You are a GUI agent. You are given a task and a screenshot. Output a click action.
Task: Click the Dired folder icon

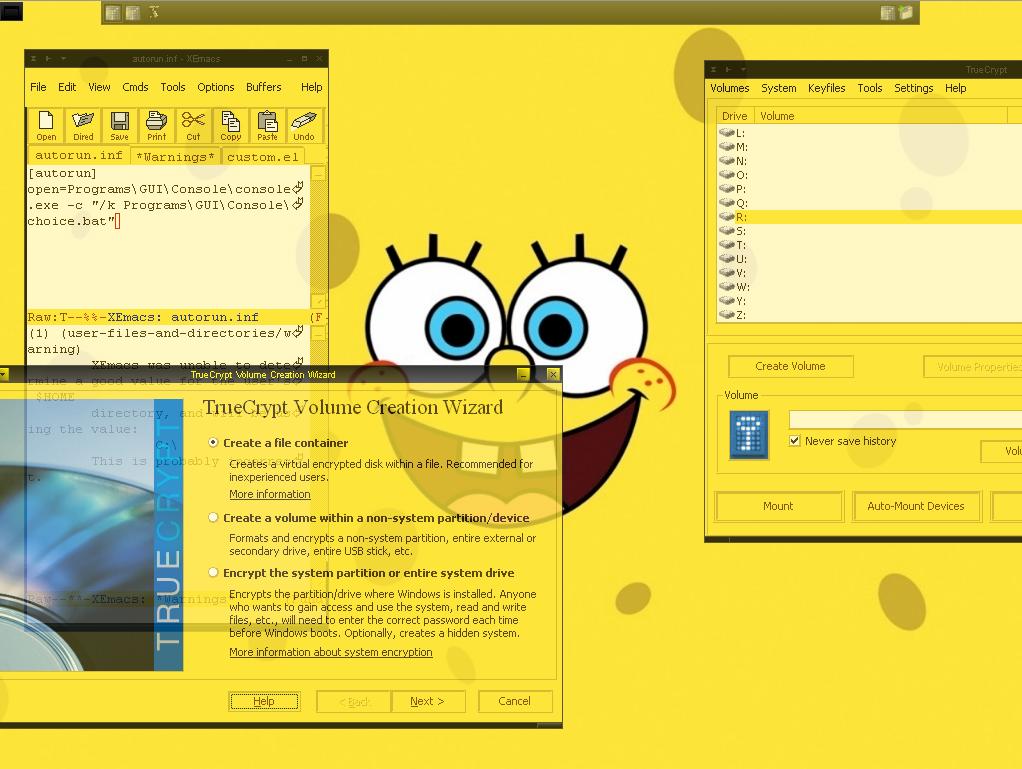click(x=83, y=126)
